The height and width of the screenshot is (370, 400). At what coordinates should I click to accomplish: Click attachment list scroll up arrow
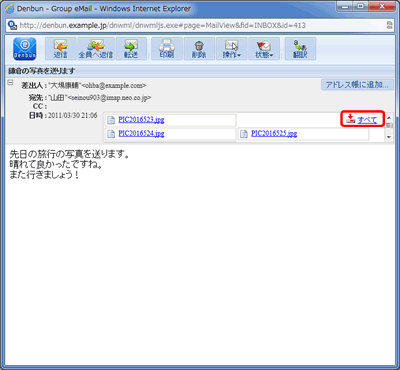389,118
